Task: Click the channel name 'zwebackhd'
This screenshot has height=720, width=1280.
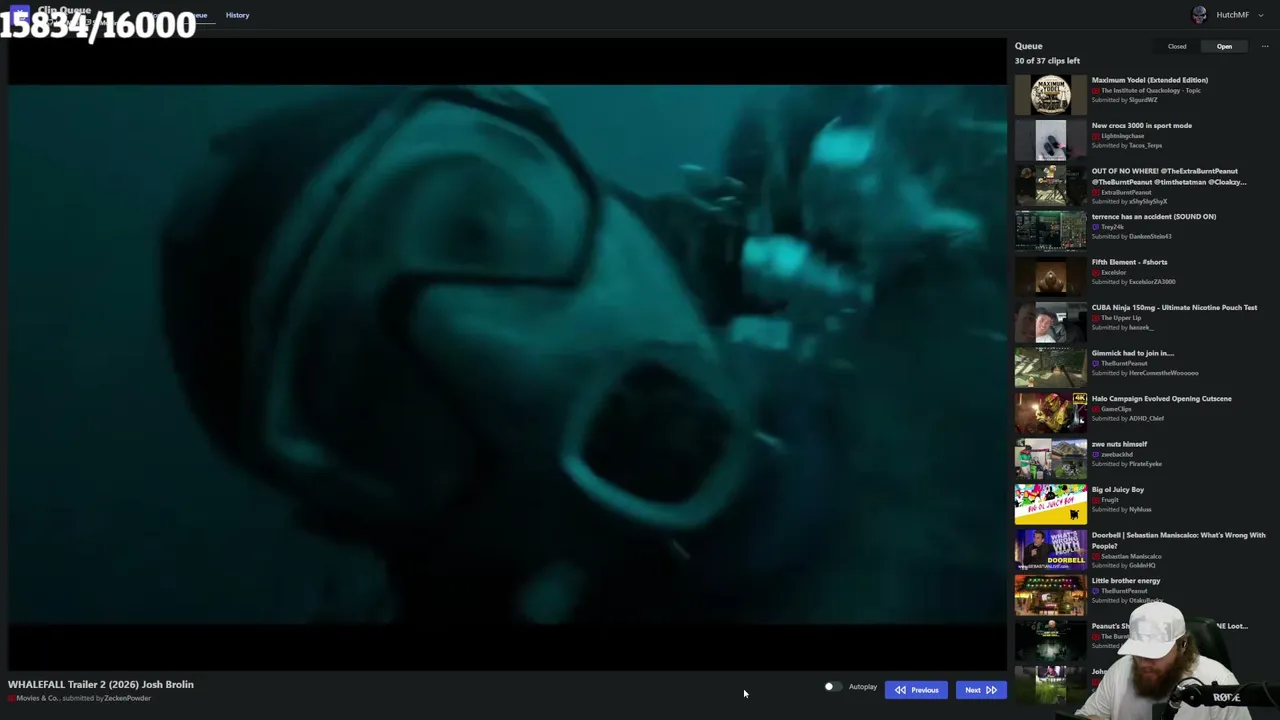Action: (x=1117, y=454)
